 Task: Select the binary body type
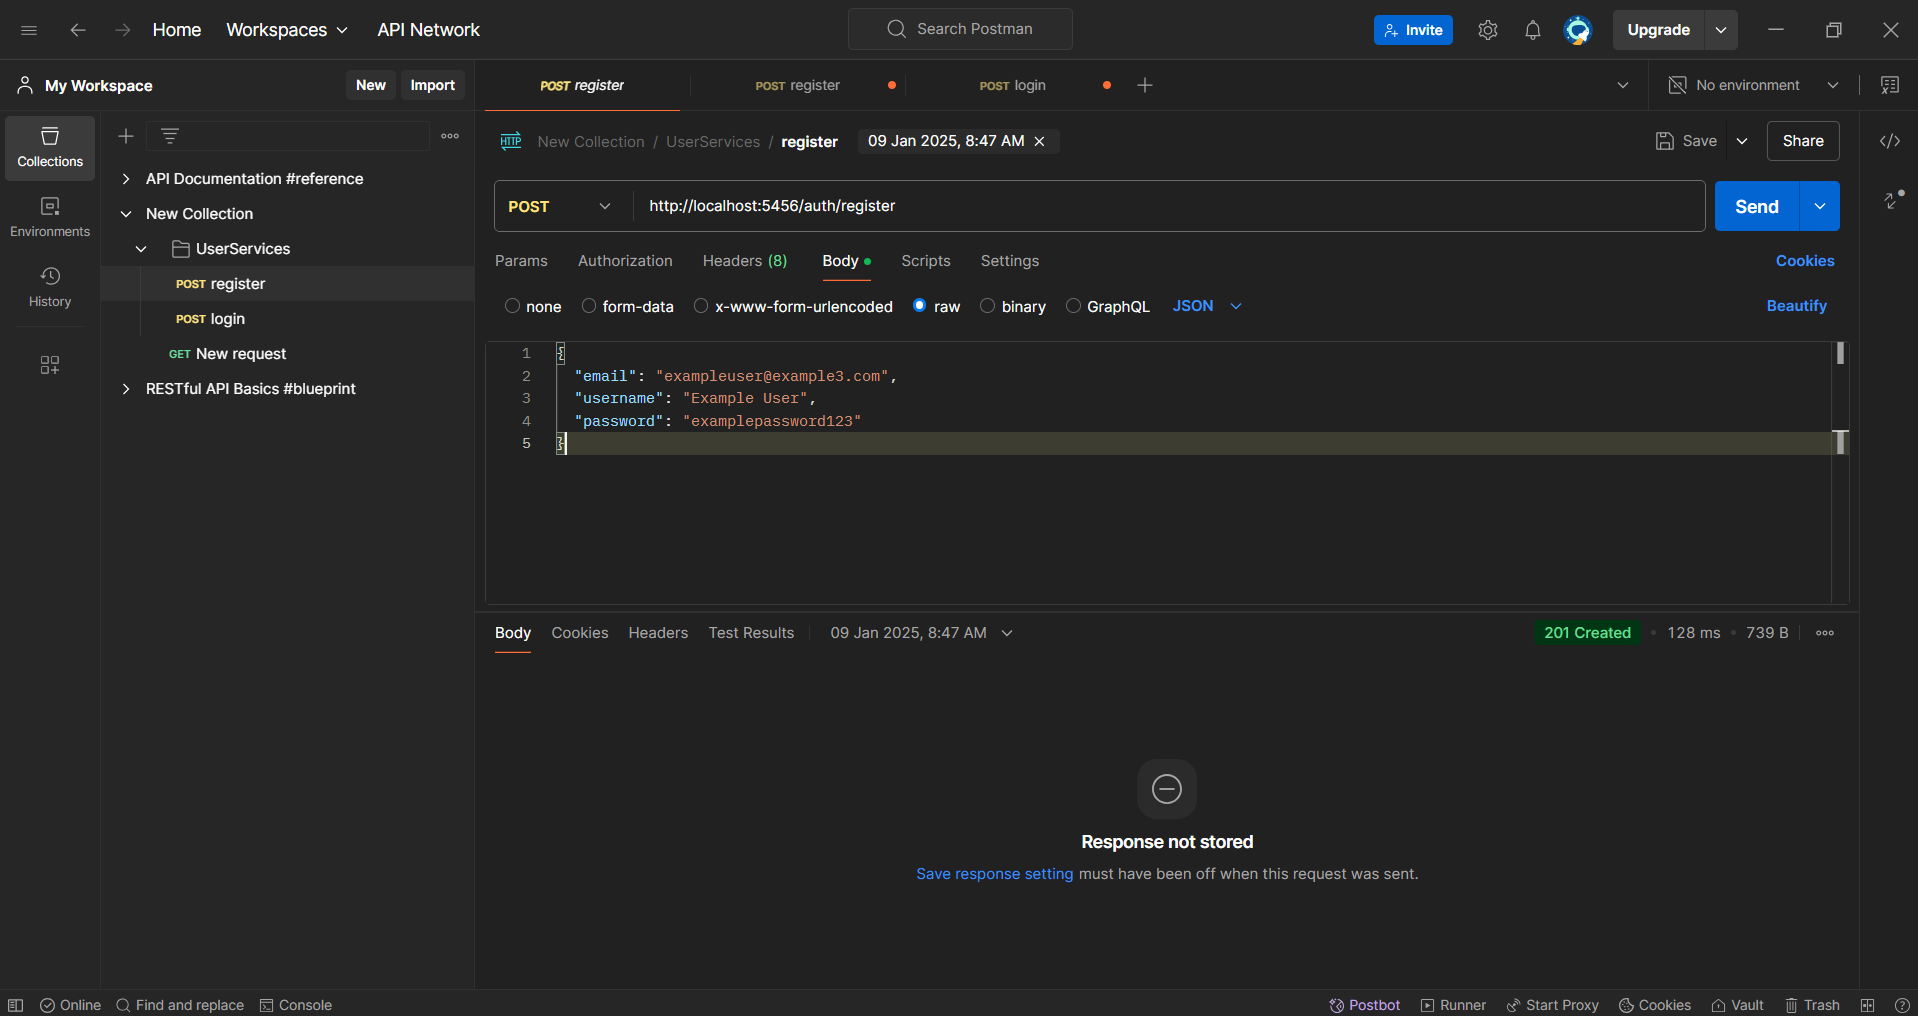click(987, 306)
